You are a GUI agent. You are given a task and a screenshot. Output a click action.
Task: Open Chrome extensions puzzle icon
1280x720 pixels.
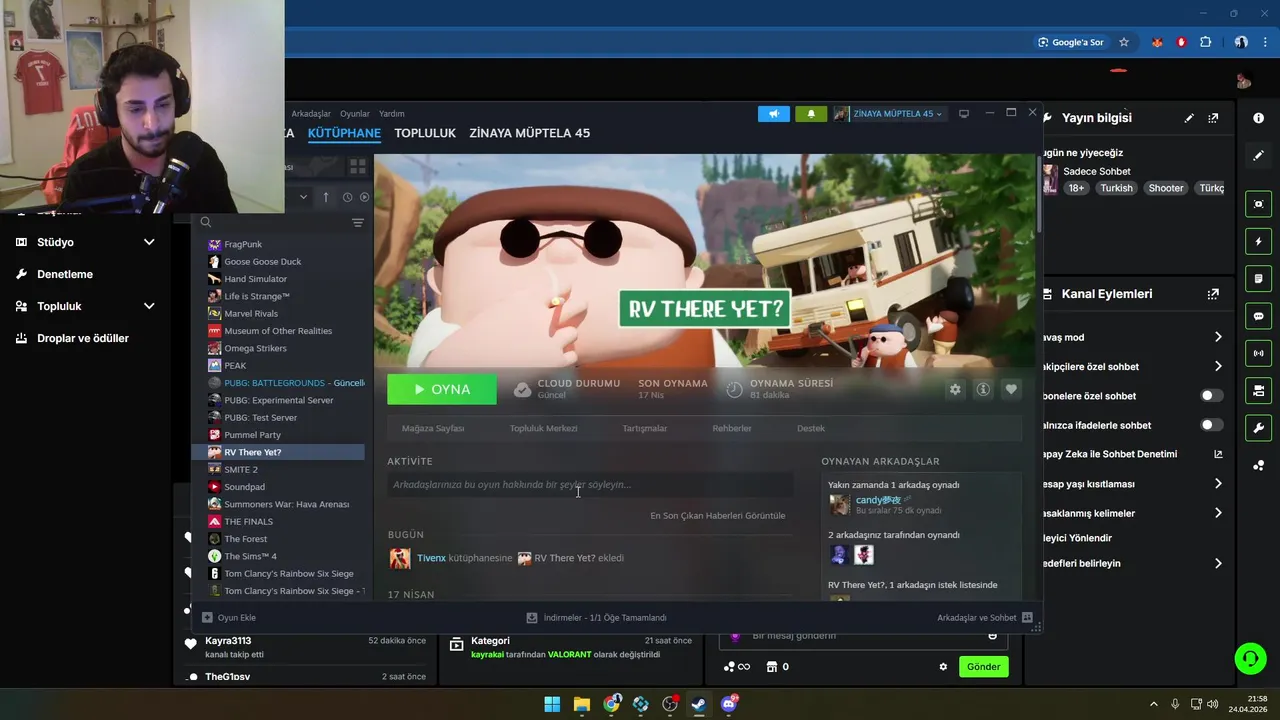pyautogui.click(x=1205, y=42)
